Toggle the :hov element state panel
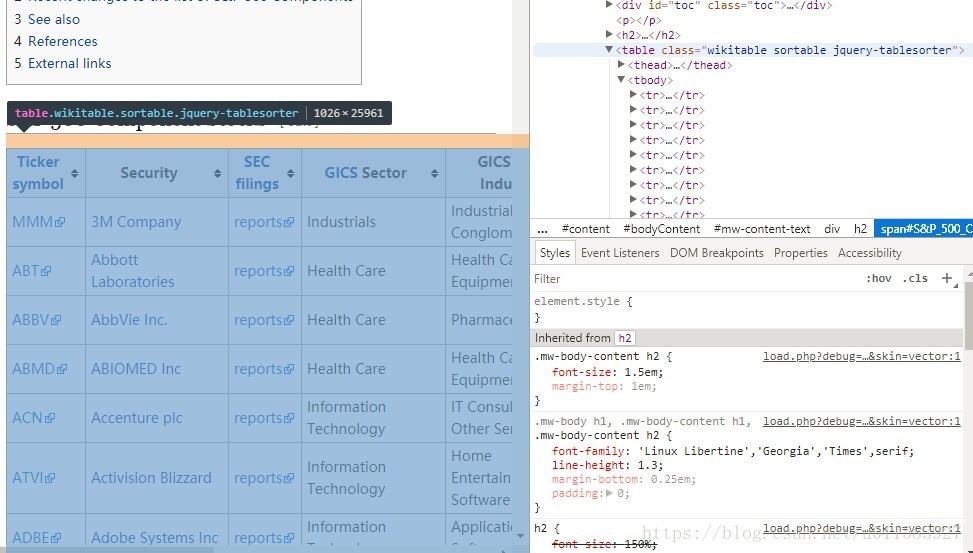Image resolution: width=973 pixels, height=553 pixels. (879, 279)
